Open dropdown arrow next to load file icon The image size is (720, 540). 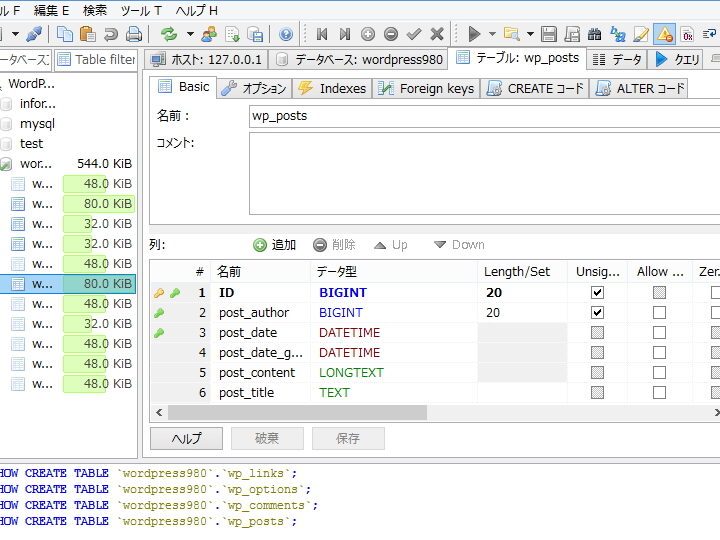pos(530,34)
